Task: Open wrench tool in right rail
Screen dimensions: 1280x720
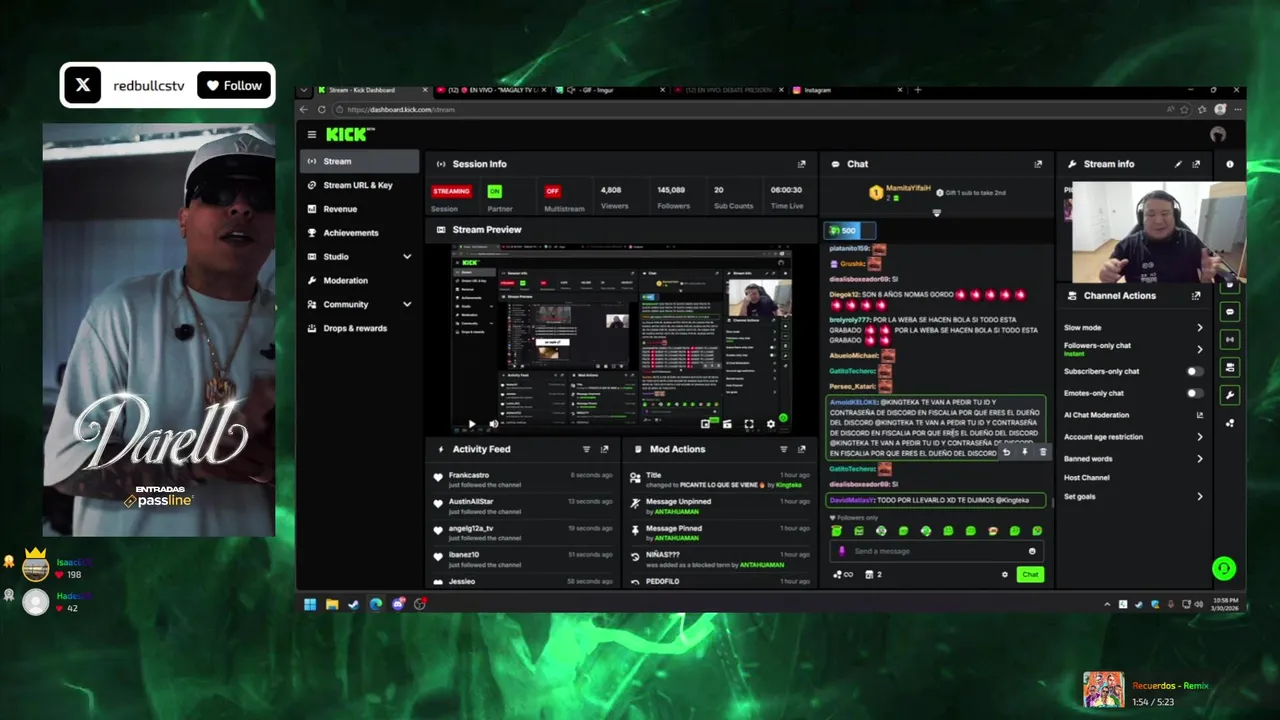Action: (x=1230, y=395)
